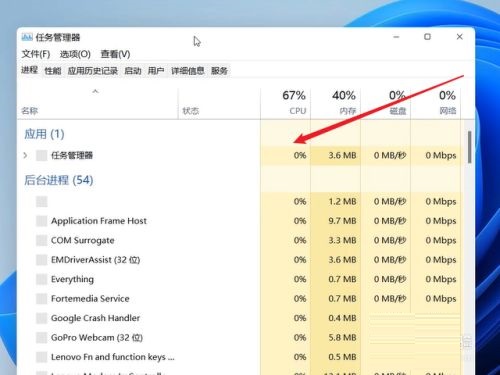Switch to the 详细信息 tab
This screenshot has width=500, height=375.
188,71
